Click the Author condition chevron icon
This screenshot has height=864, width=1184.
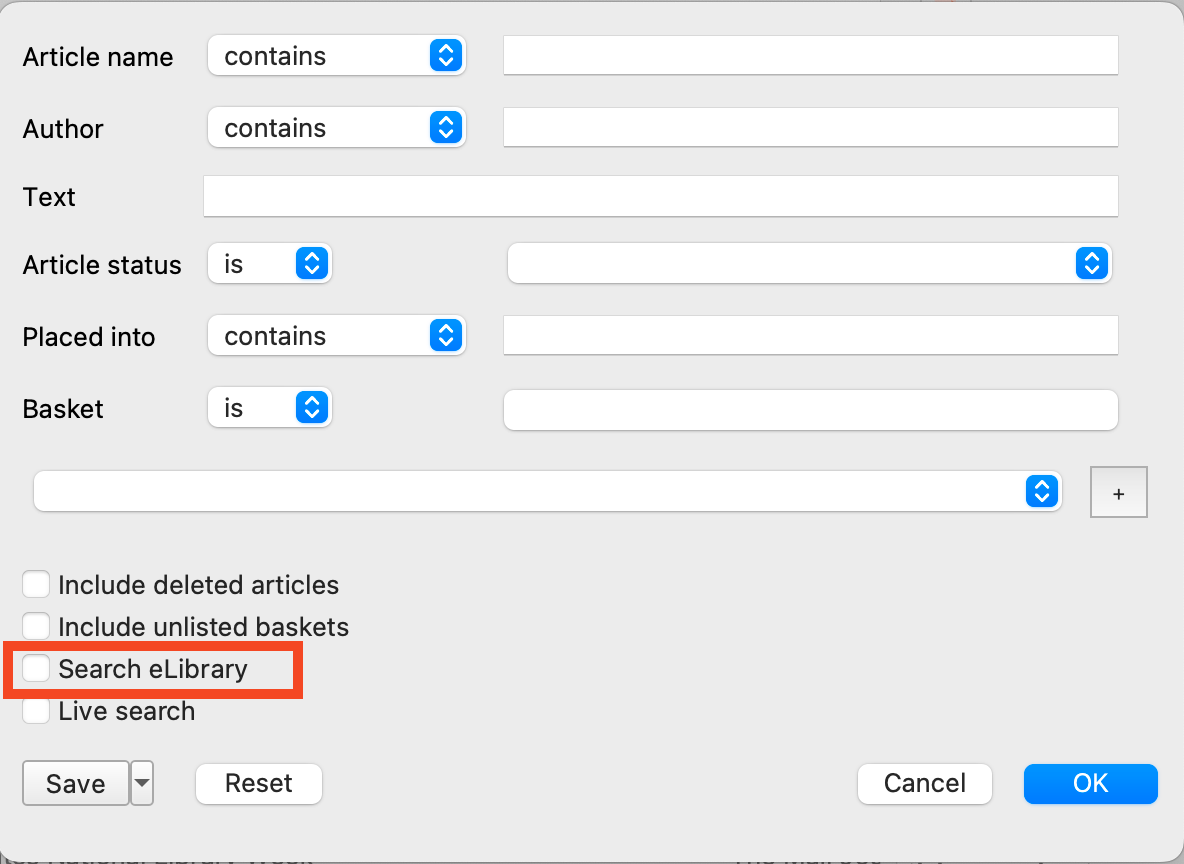[447, 127]
